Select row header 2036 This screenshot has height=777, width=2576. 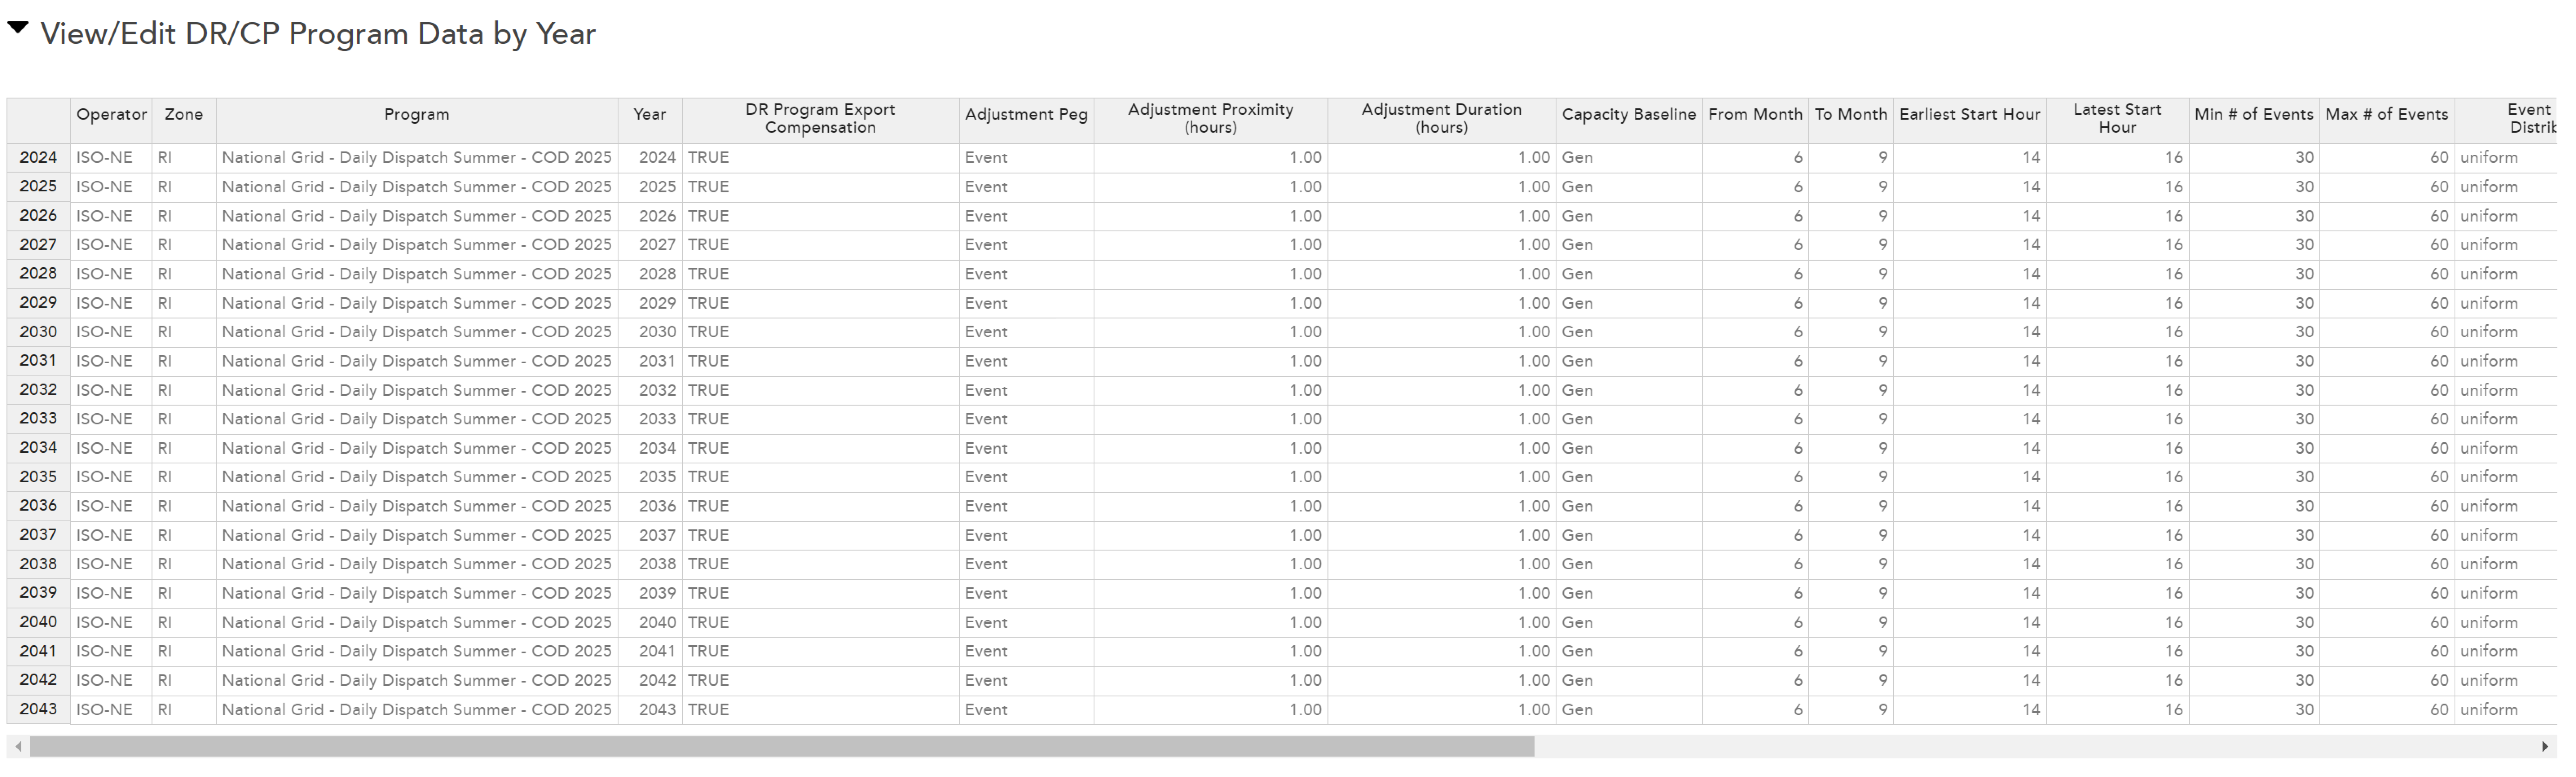(38, 506)
